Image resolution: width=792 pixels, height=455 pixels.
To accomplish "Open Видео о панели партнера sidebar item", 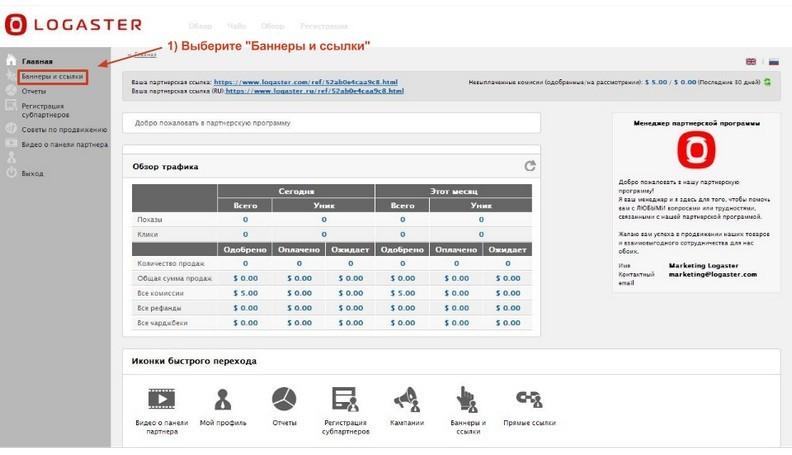I will [x=64, y=144].
